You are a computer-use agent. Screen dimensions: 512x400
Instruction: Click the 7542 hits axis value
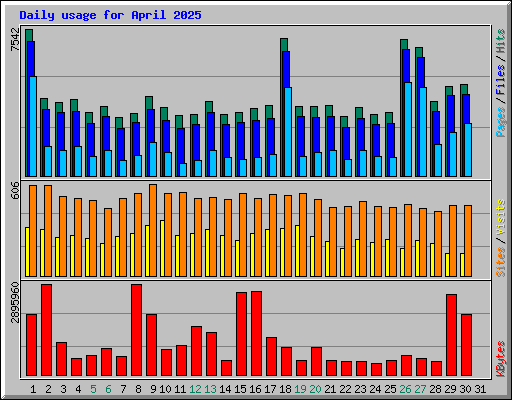click(x=15, y=40)
